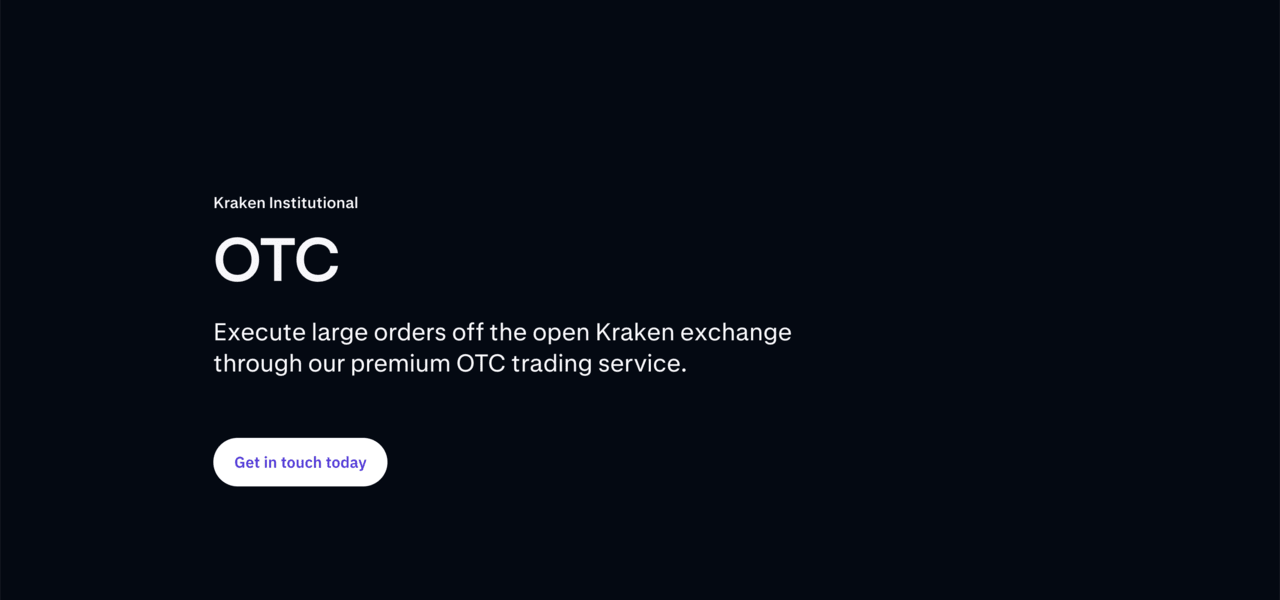Click the word exchange in the description
The width and height of the screenshot is (1280, 600).
(x=736, y=332)
